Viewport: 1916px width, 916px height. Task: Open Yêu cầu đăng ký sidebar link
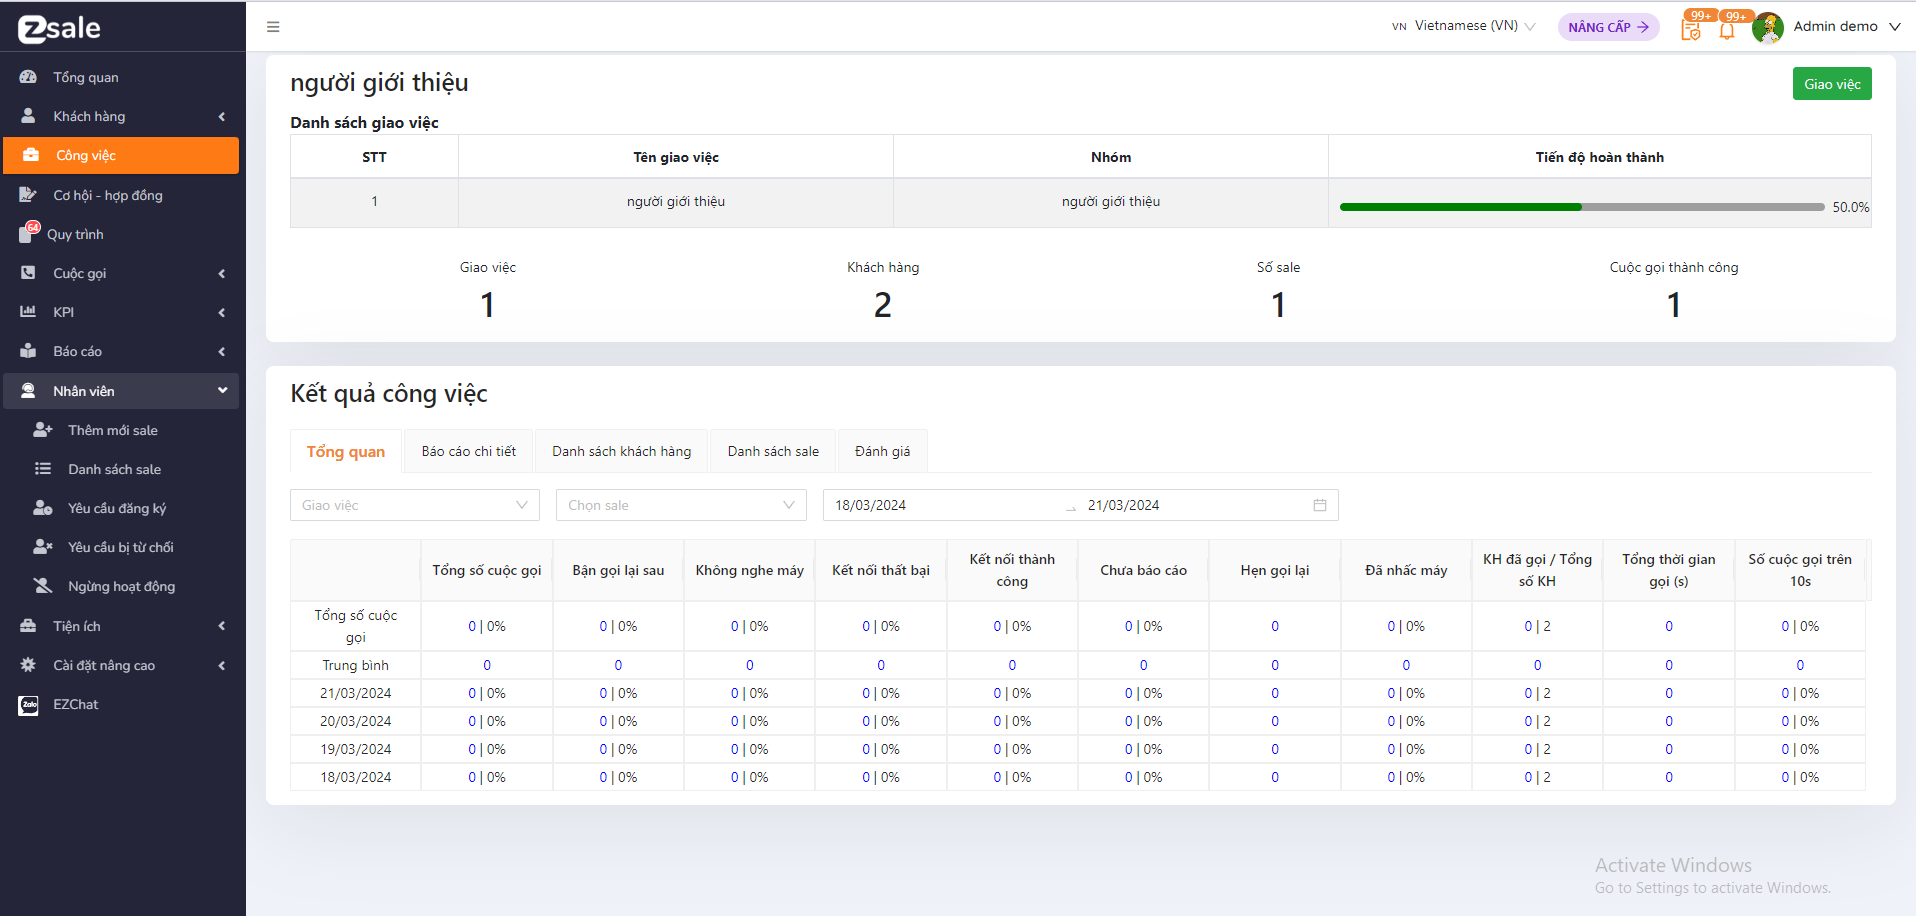click(x=117, y=508)
